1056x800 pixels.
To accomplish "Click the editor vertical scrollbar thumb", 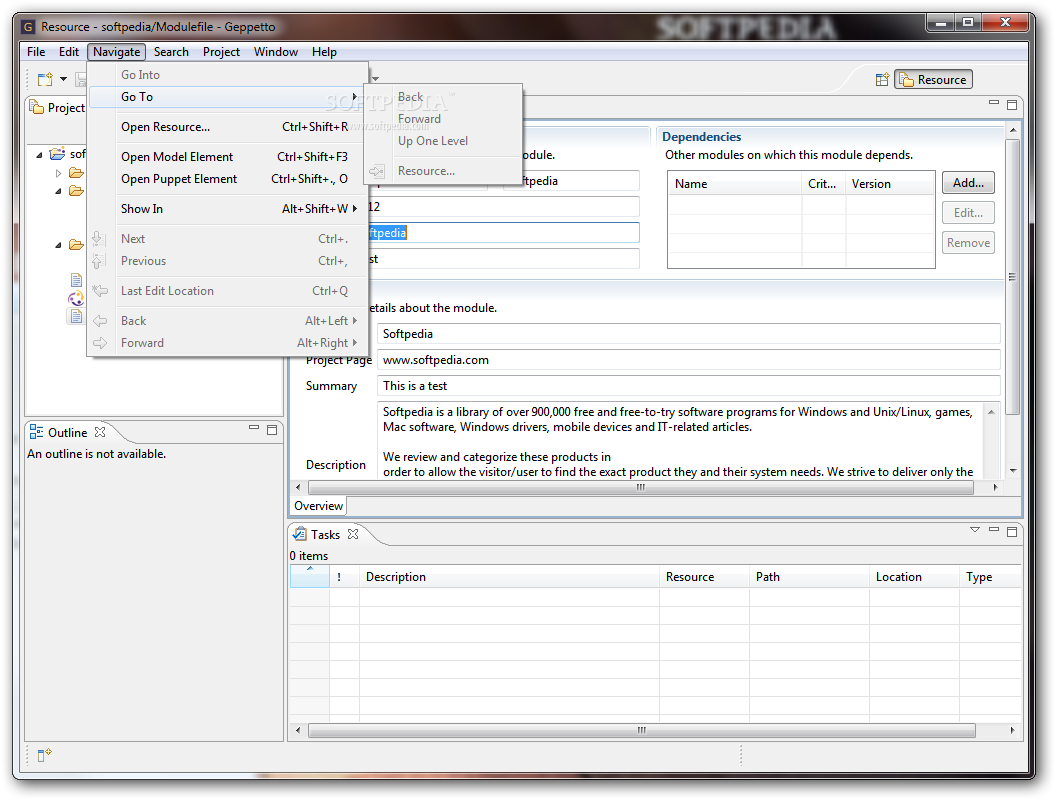I will tap(1012, 277).
